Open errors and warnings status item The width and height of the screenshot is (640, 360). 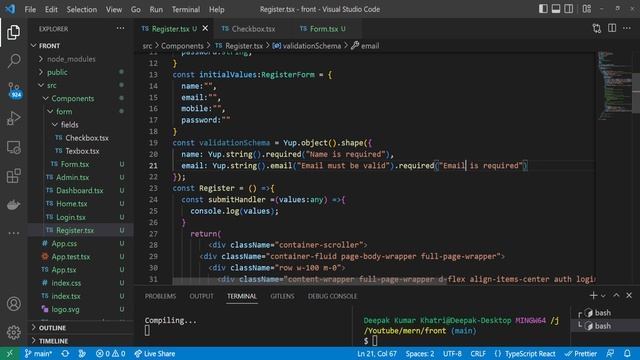coord(110,353)
